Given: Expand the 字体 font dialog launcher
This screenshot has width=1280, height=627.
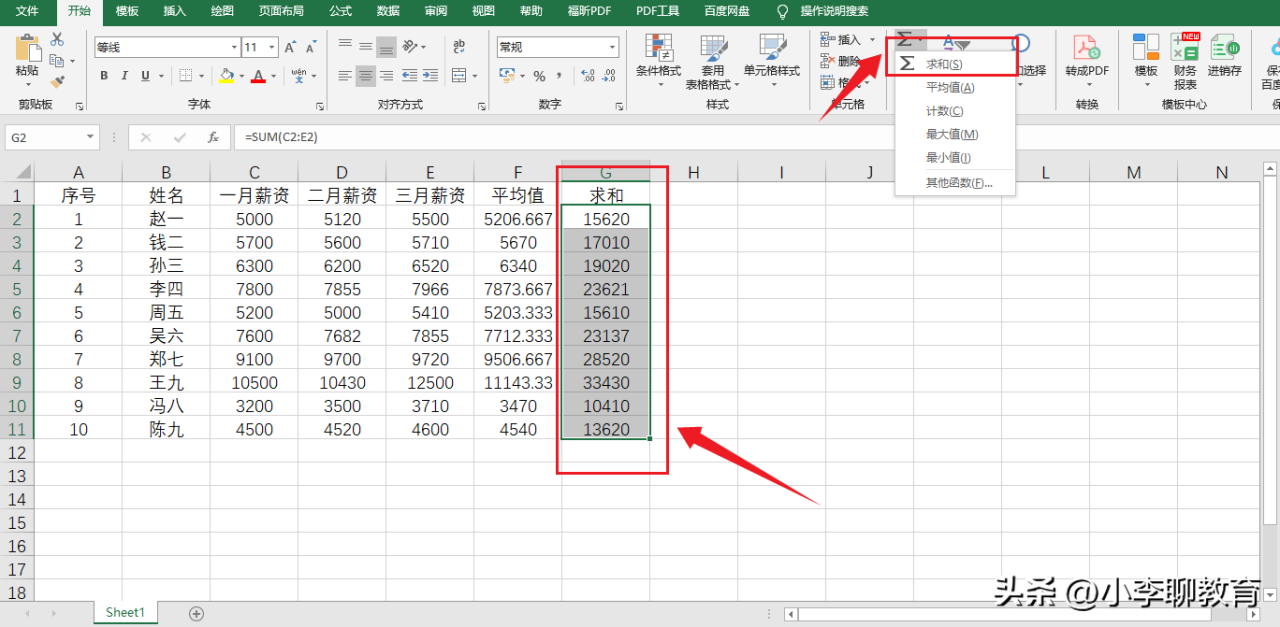Looking at the screenshot, I should [320, 105].
